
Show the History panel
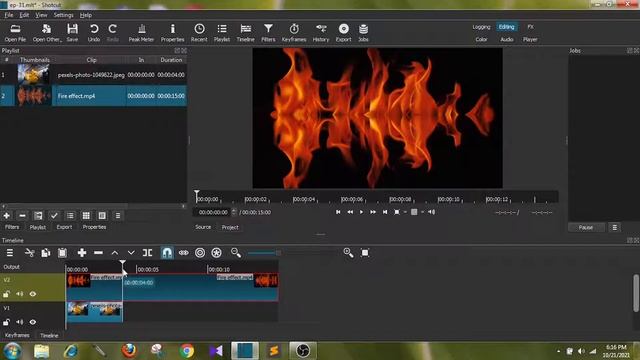tap(321, 33)
